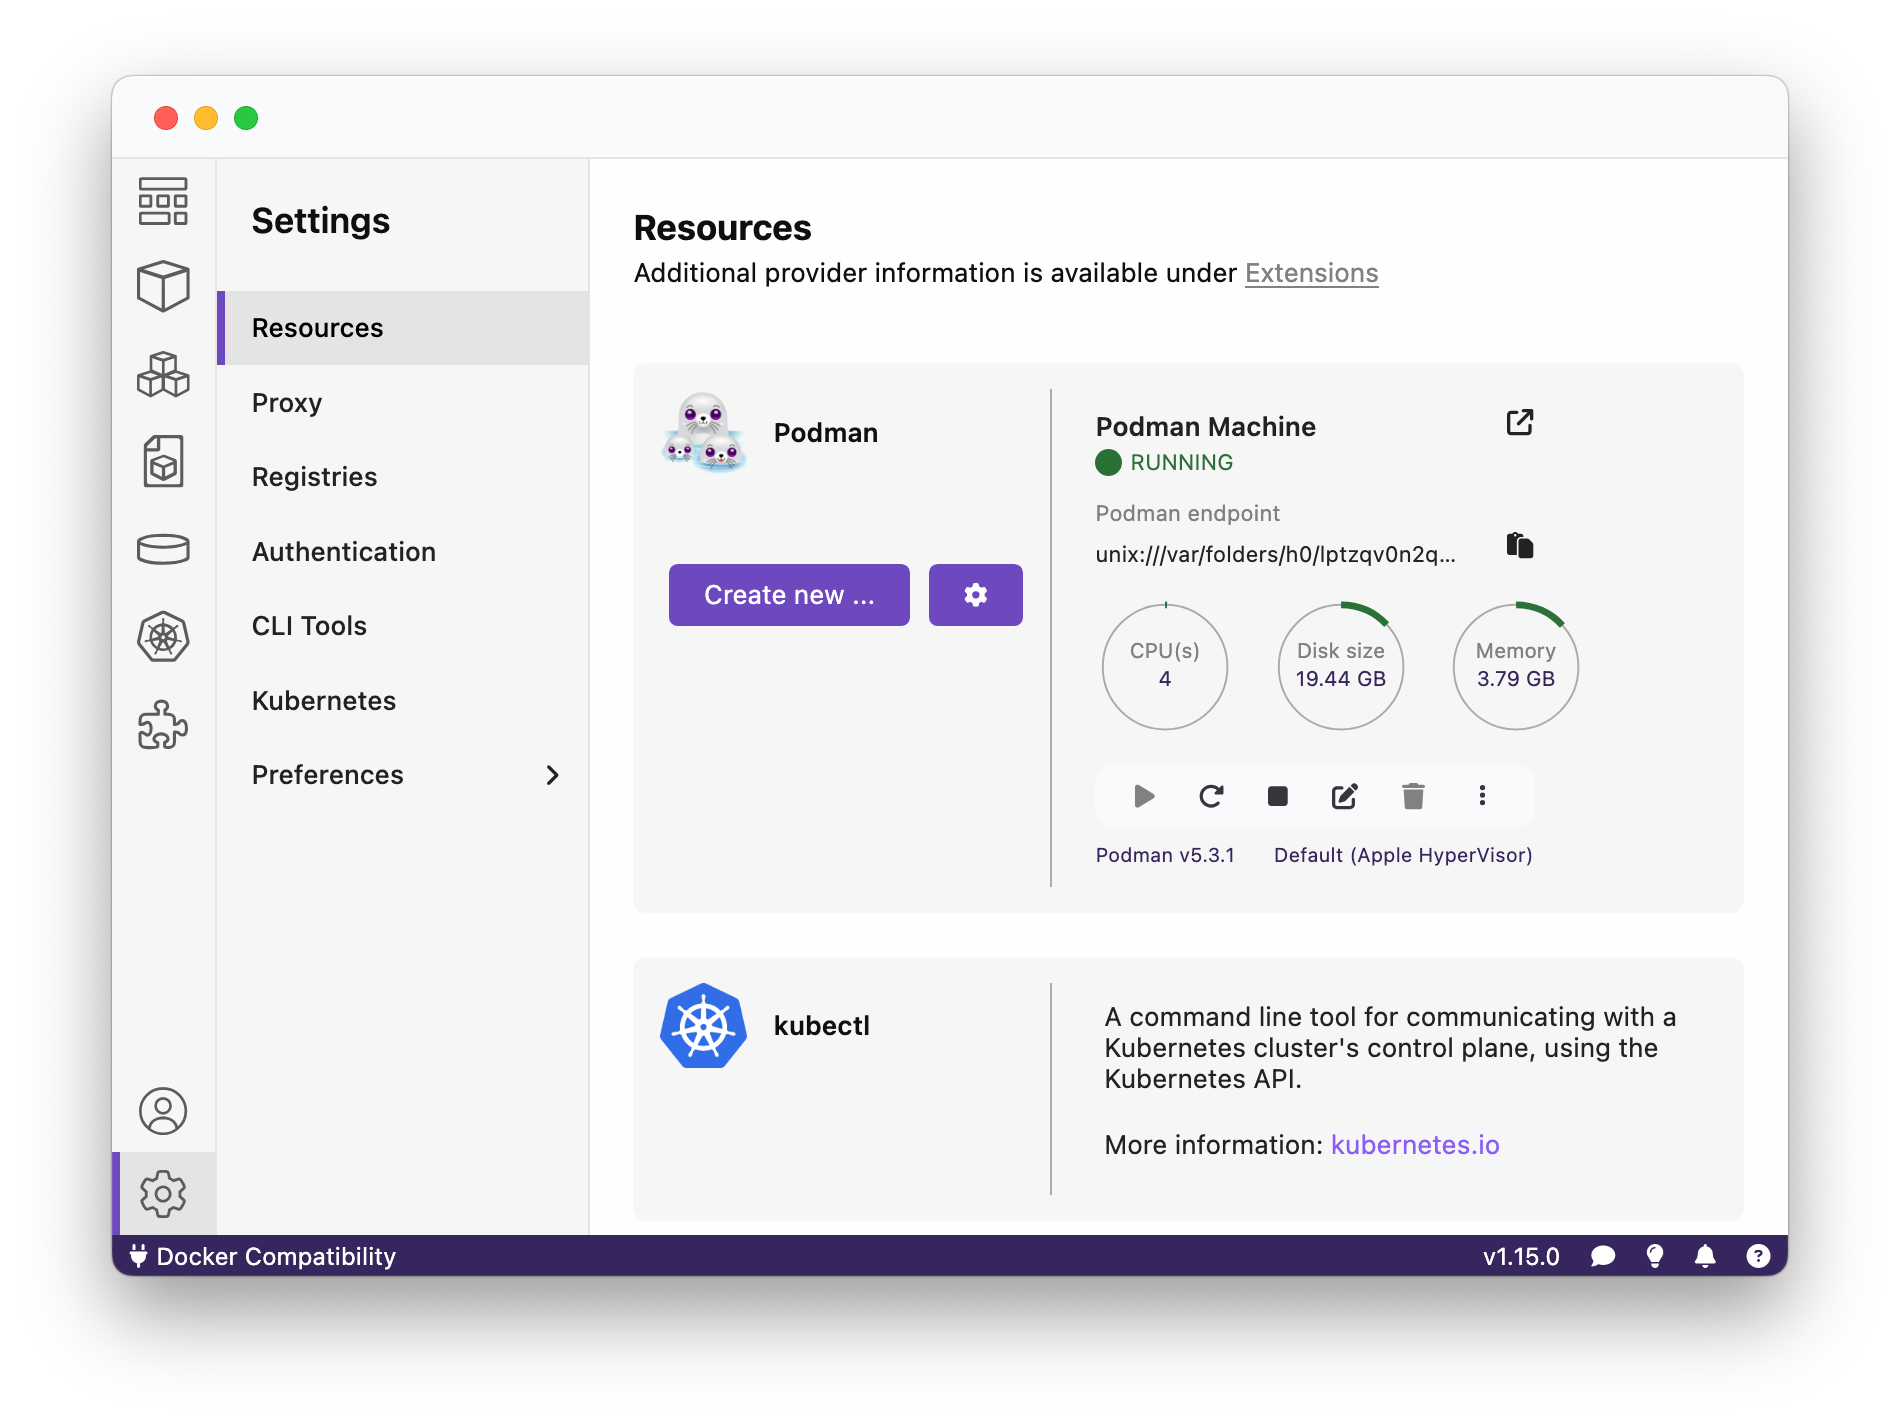The image size is (1900, 1424).
Task: Open the Accounts user icon
Action: 164,1110
